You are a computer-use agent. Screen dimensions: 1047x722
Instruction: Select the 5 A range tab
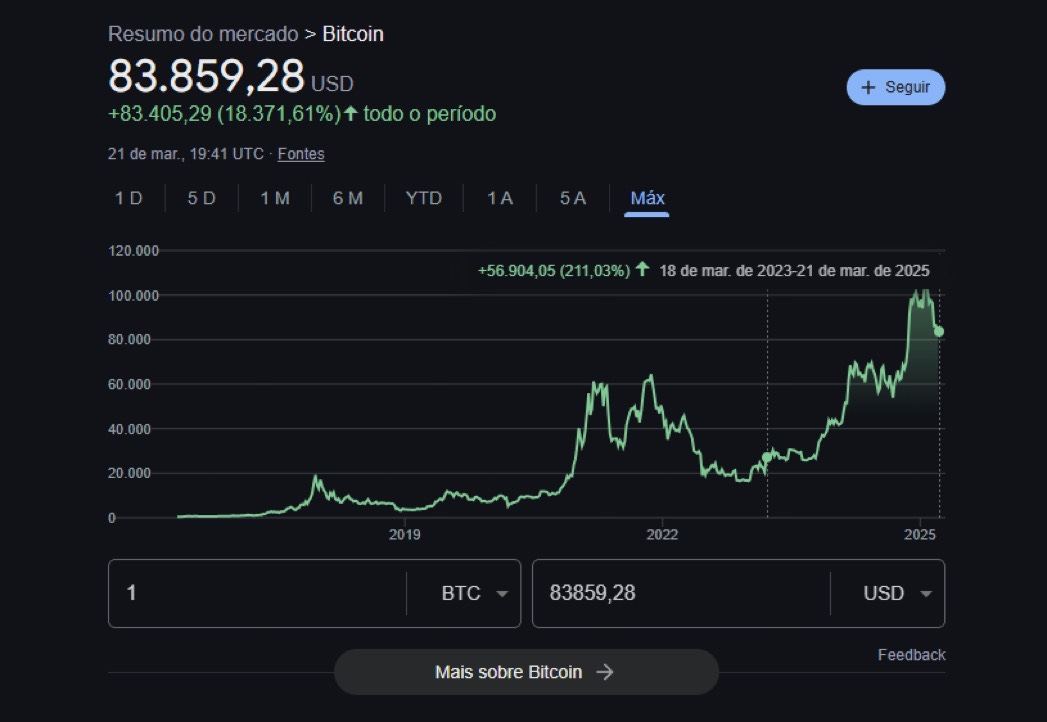coord(572,198)
